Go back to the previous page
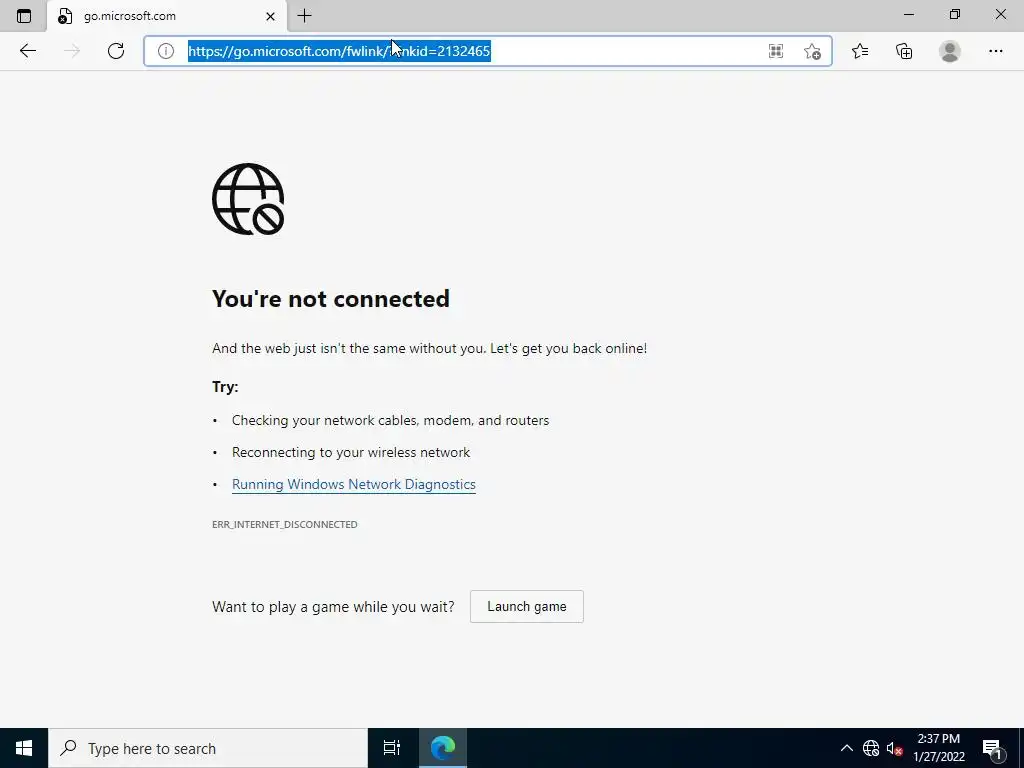 (27, 51)
